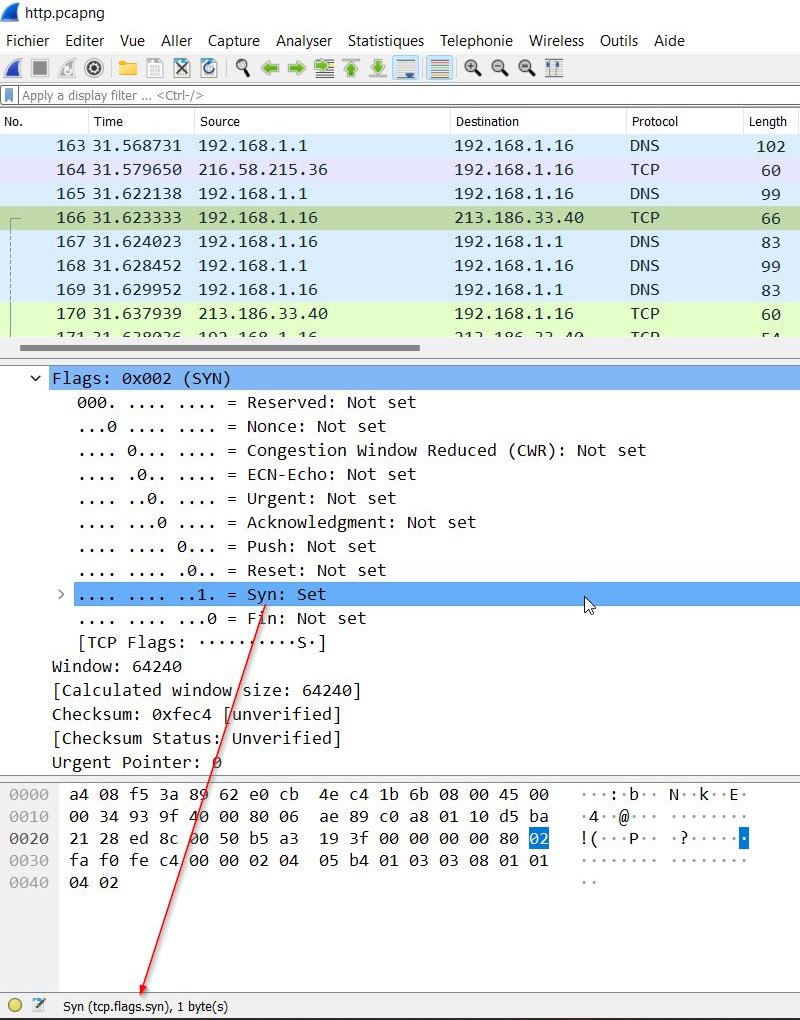Open the Editer menu
The height and width of the screenshot is (1020, 800).
pos(85,40)
